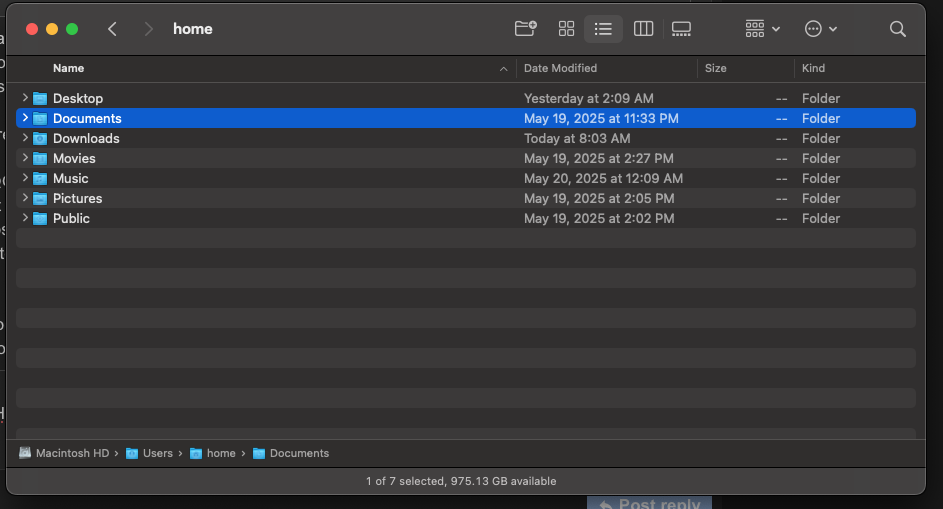Expand the Public folder disclosure arrow
Image resolution: width=943 pixels, height=509 pixels.
click(x=25, y=218)
